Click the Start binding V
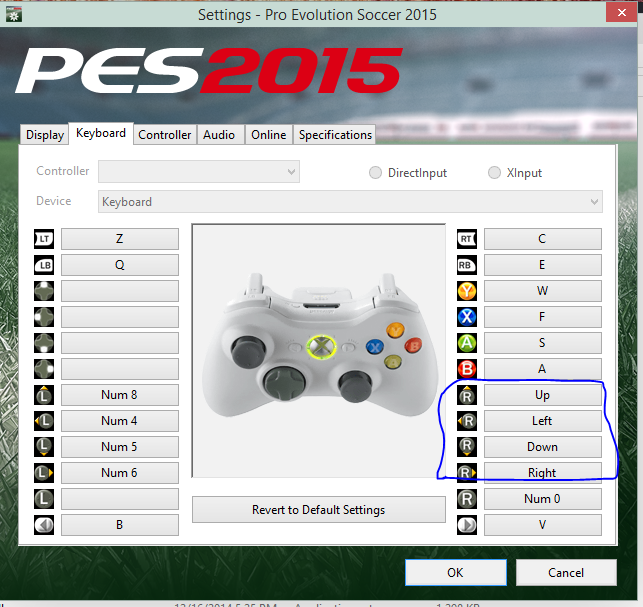643x607 pixels. point(543,525)
